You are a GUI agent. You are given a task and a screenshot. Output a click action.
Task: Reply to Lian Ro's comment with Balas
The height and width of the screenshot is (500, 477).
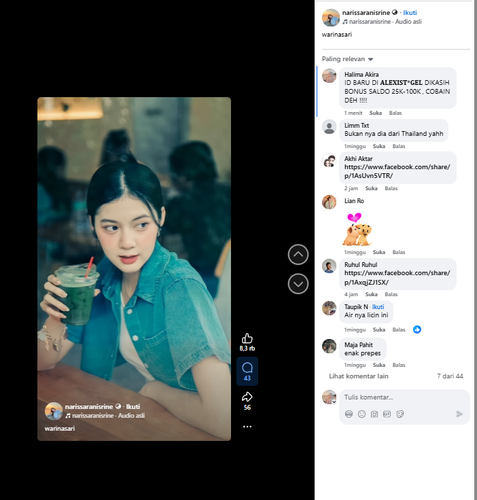pos(399,252)
